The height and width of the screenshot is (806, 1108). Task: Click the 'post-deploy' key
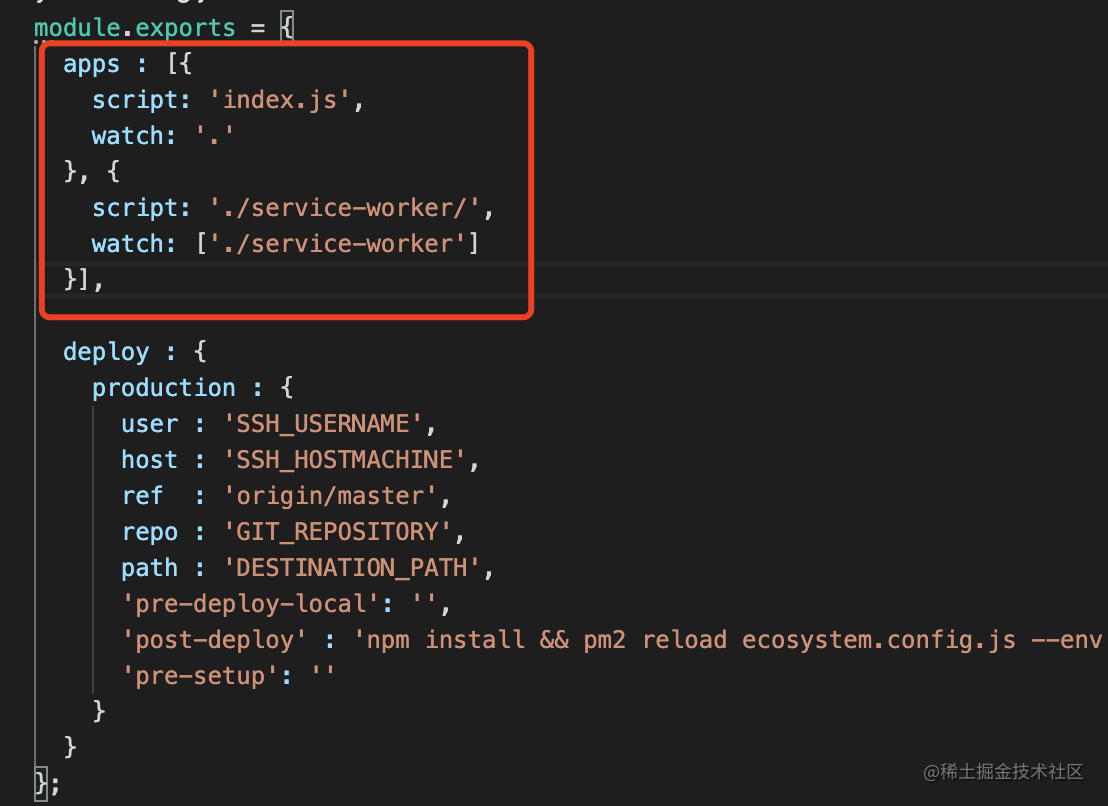[215, 640]
